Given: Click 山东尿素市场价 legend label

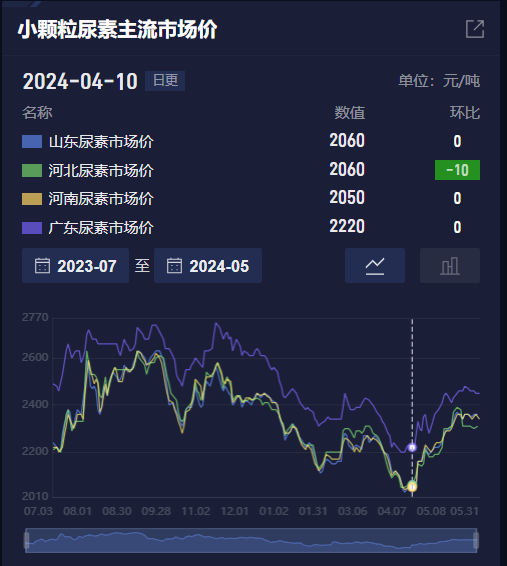Looking at the screenshot, I should [101, 142].
